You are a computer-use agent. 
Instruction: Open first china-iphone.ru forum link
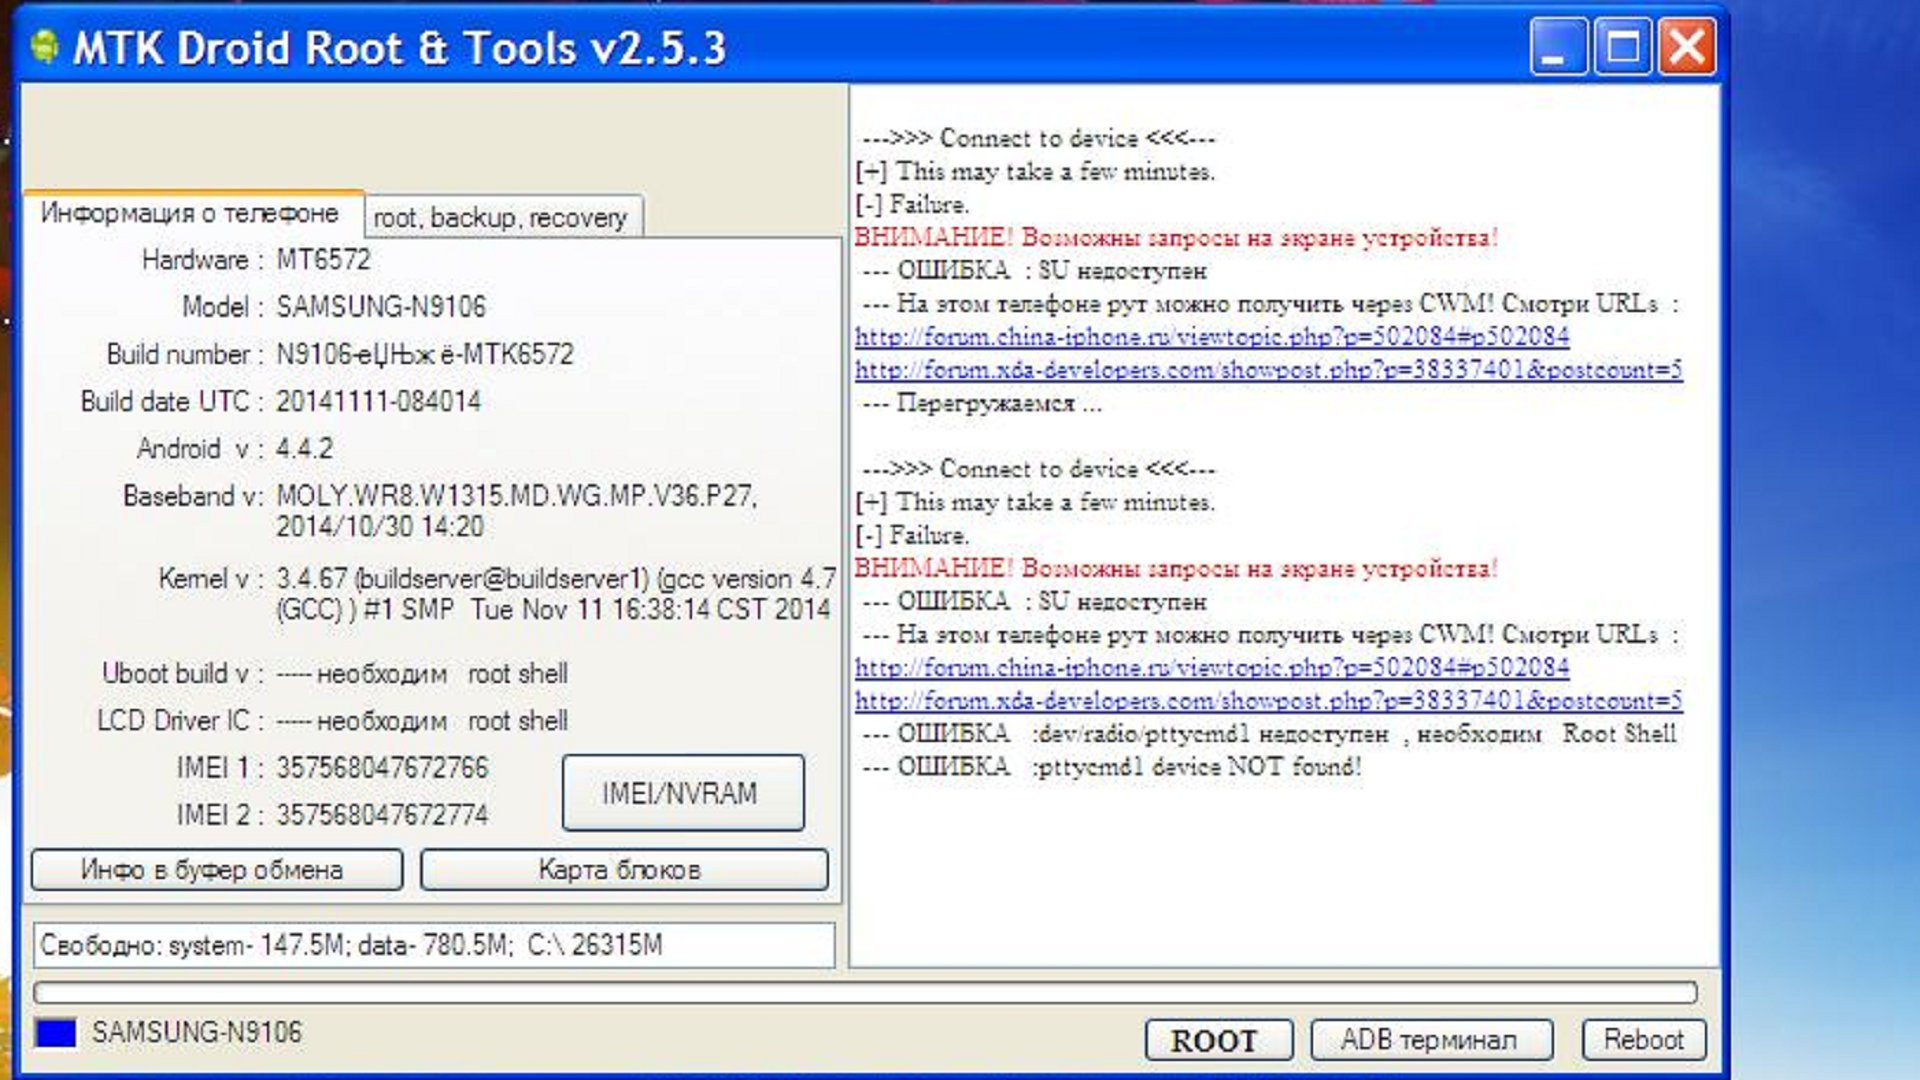click(1211, 337)
